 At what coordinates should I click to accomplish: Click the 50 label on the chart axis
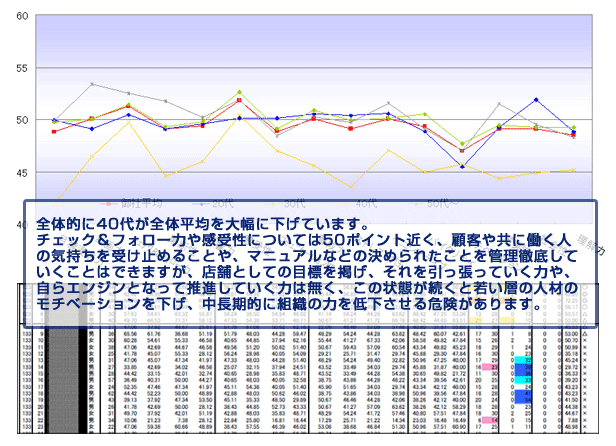pyautogui.click(x=22, y=120)
